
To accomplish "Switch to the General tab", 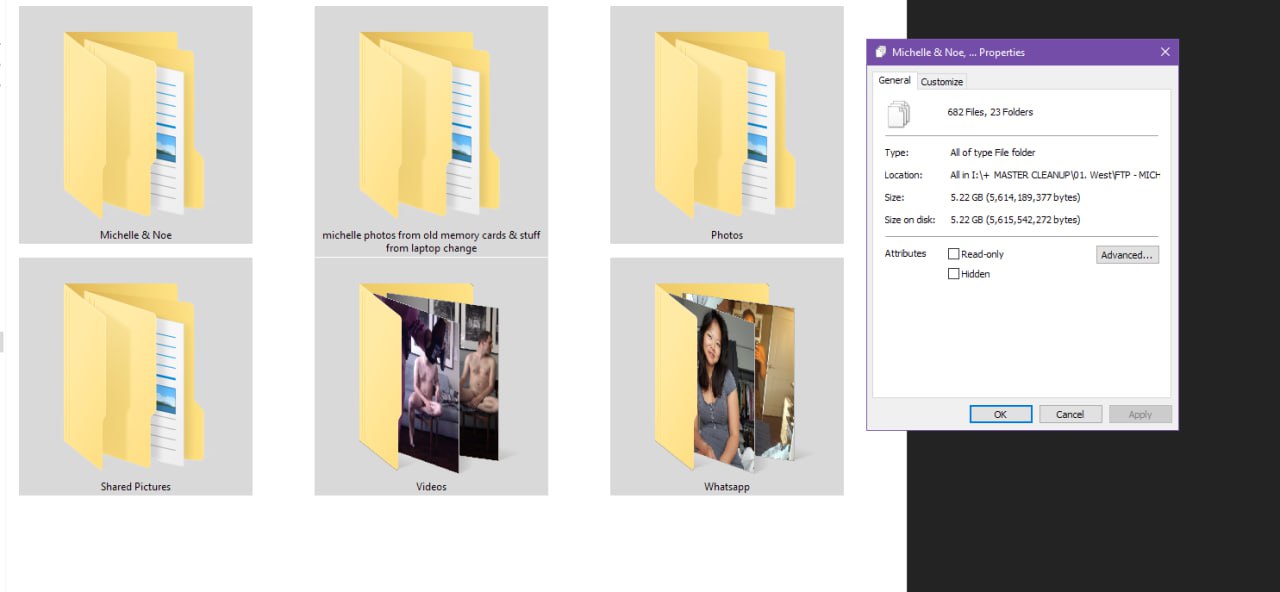I will coord(894,81).
